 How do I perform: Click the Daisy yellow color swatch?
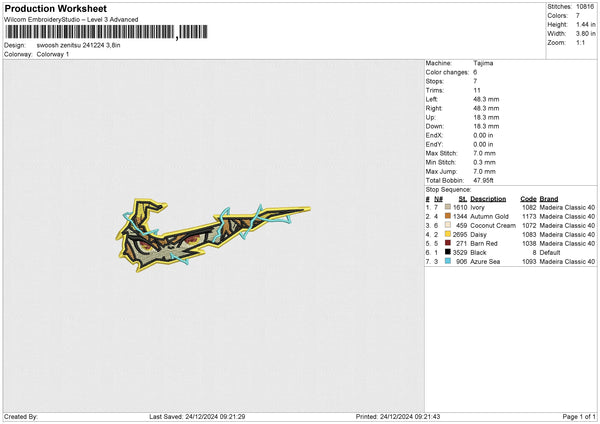pos(448,234)
